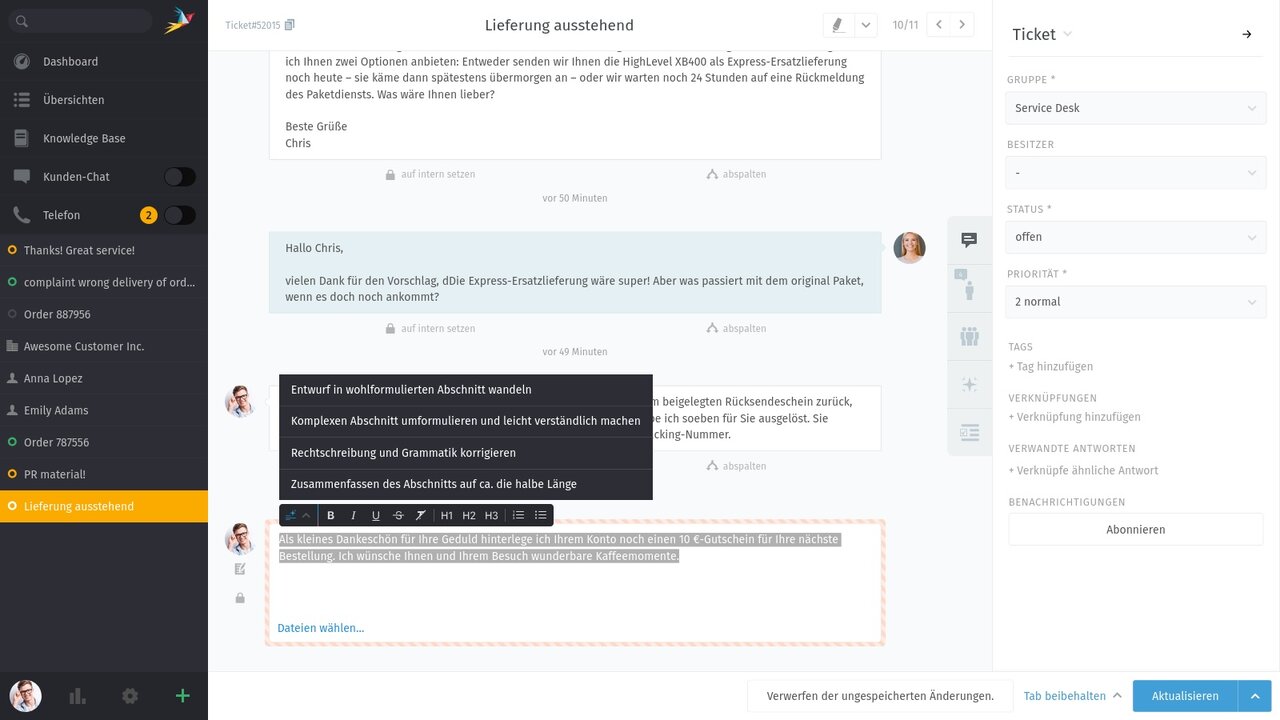Open the admin settings gear icon

pos(130,696)
